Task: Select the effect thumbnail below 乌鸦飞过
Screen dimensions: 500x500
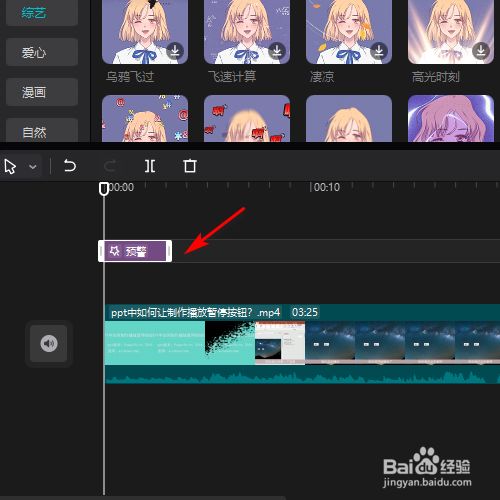Action: tap(145, 119)
